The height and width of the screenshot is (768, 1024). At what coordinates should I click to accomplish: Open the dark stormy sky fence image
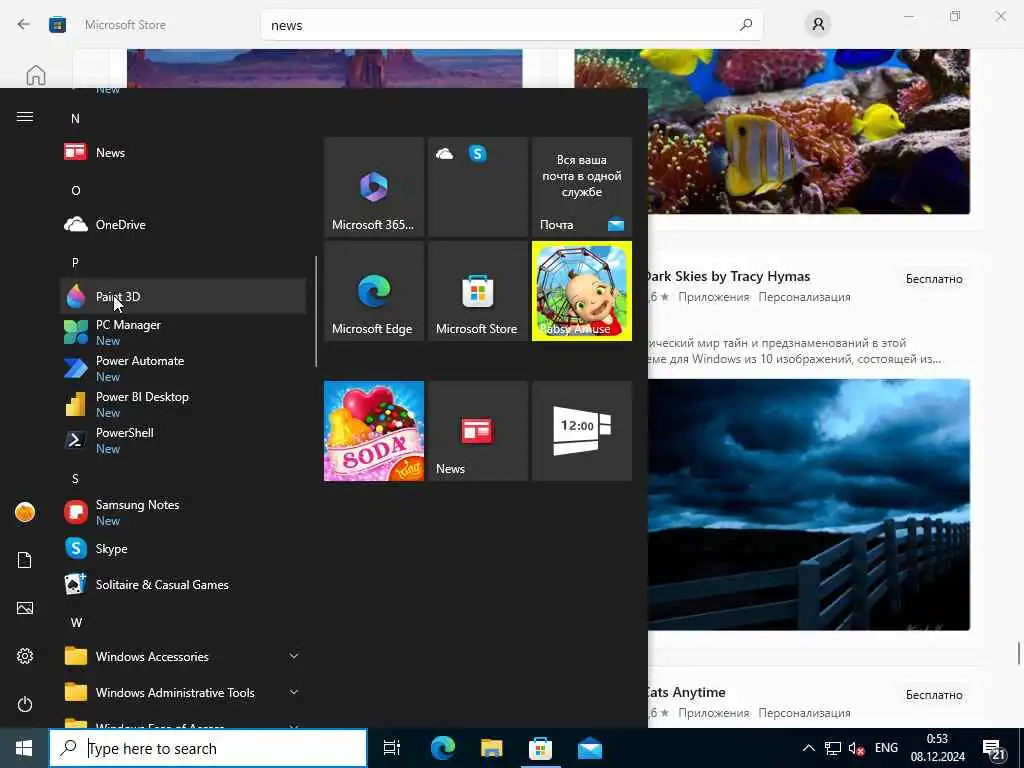[809, 505]
